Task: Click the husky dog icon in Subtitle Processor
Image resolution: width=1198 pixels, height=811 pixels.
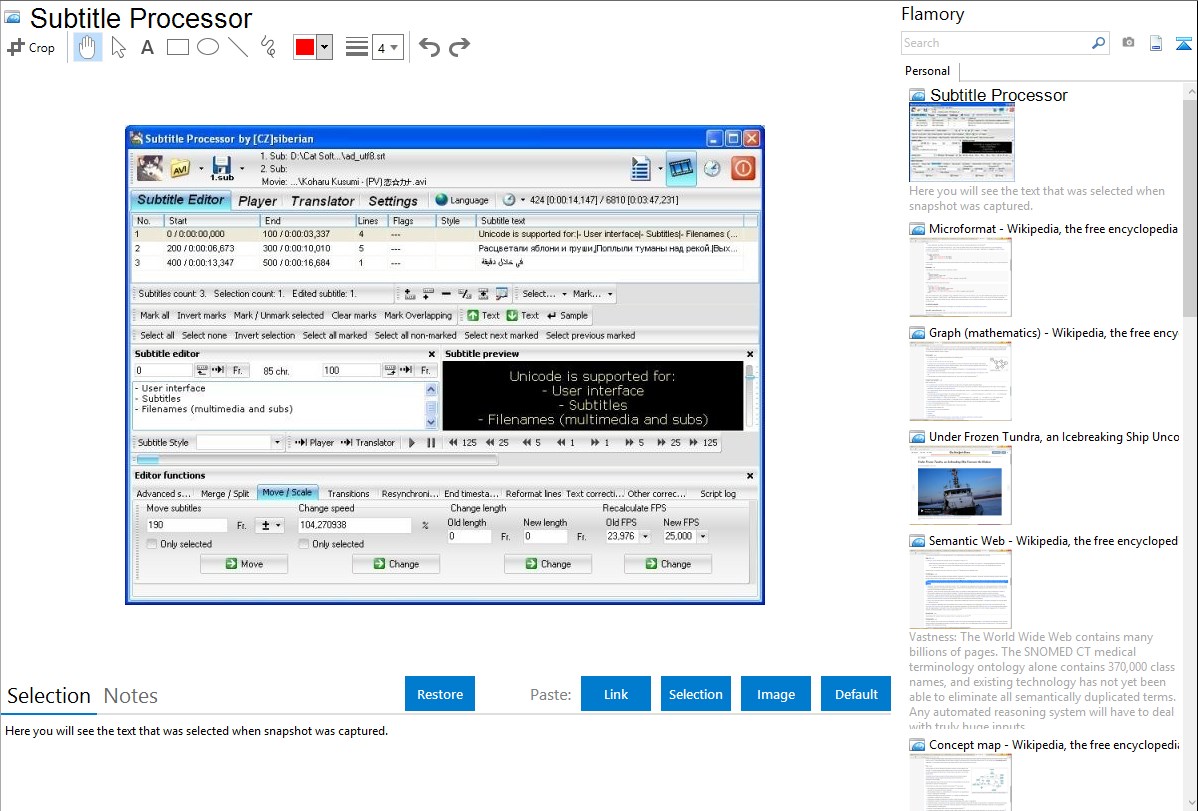Action: [150, 168]
